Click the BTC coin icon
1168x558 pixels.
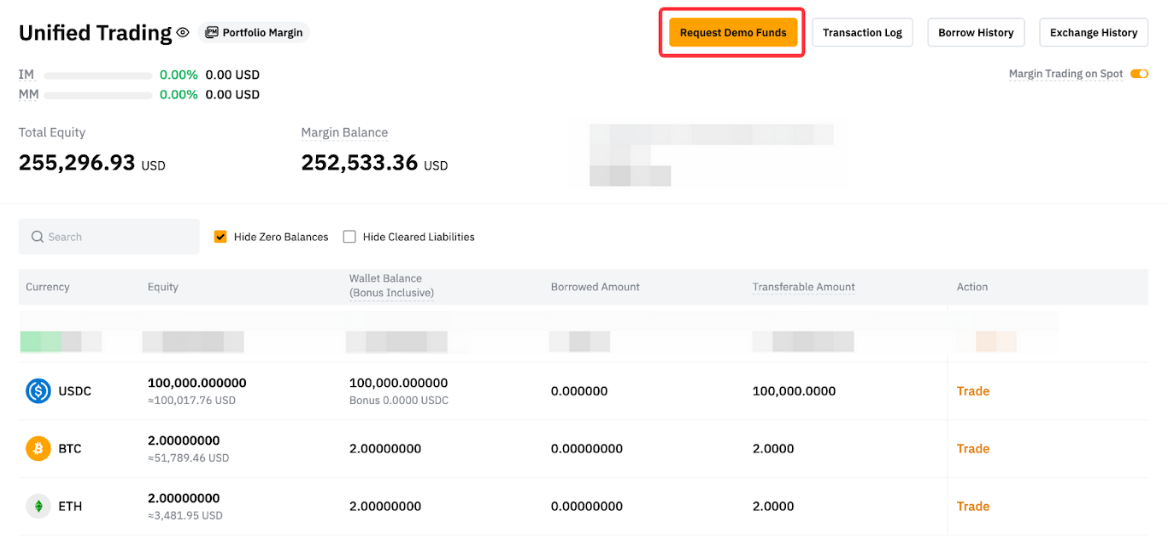pyautogui.click(x=38, y=449)
